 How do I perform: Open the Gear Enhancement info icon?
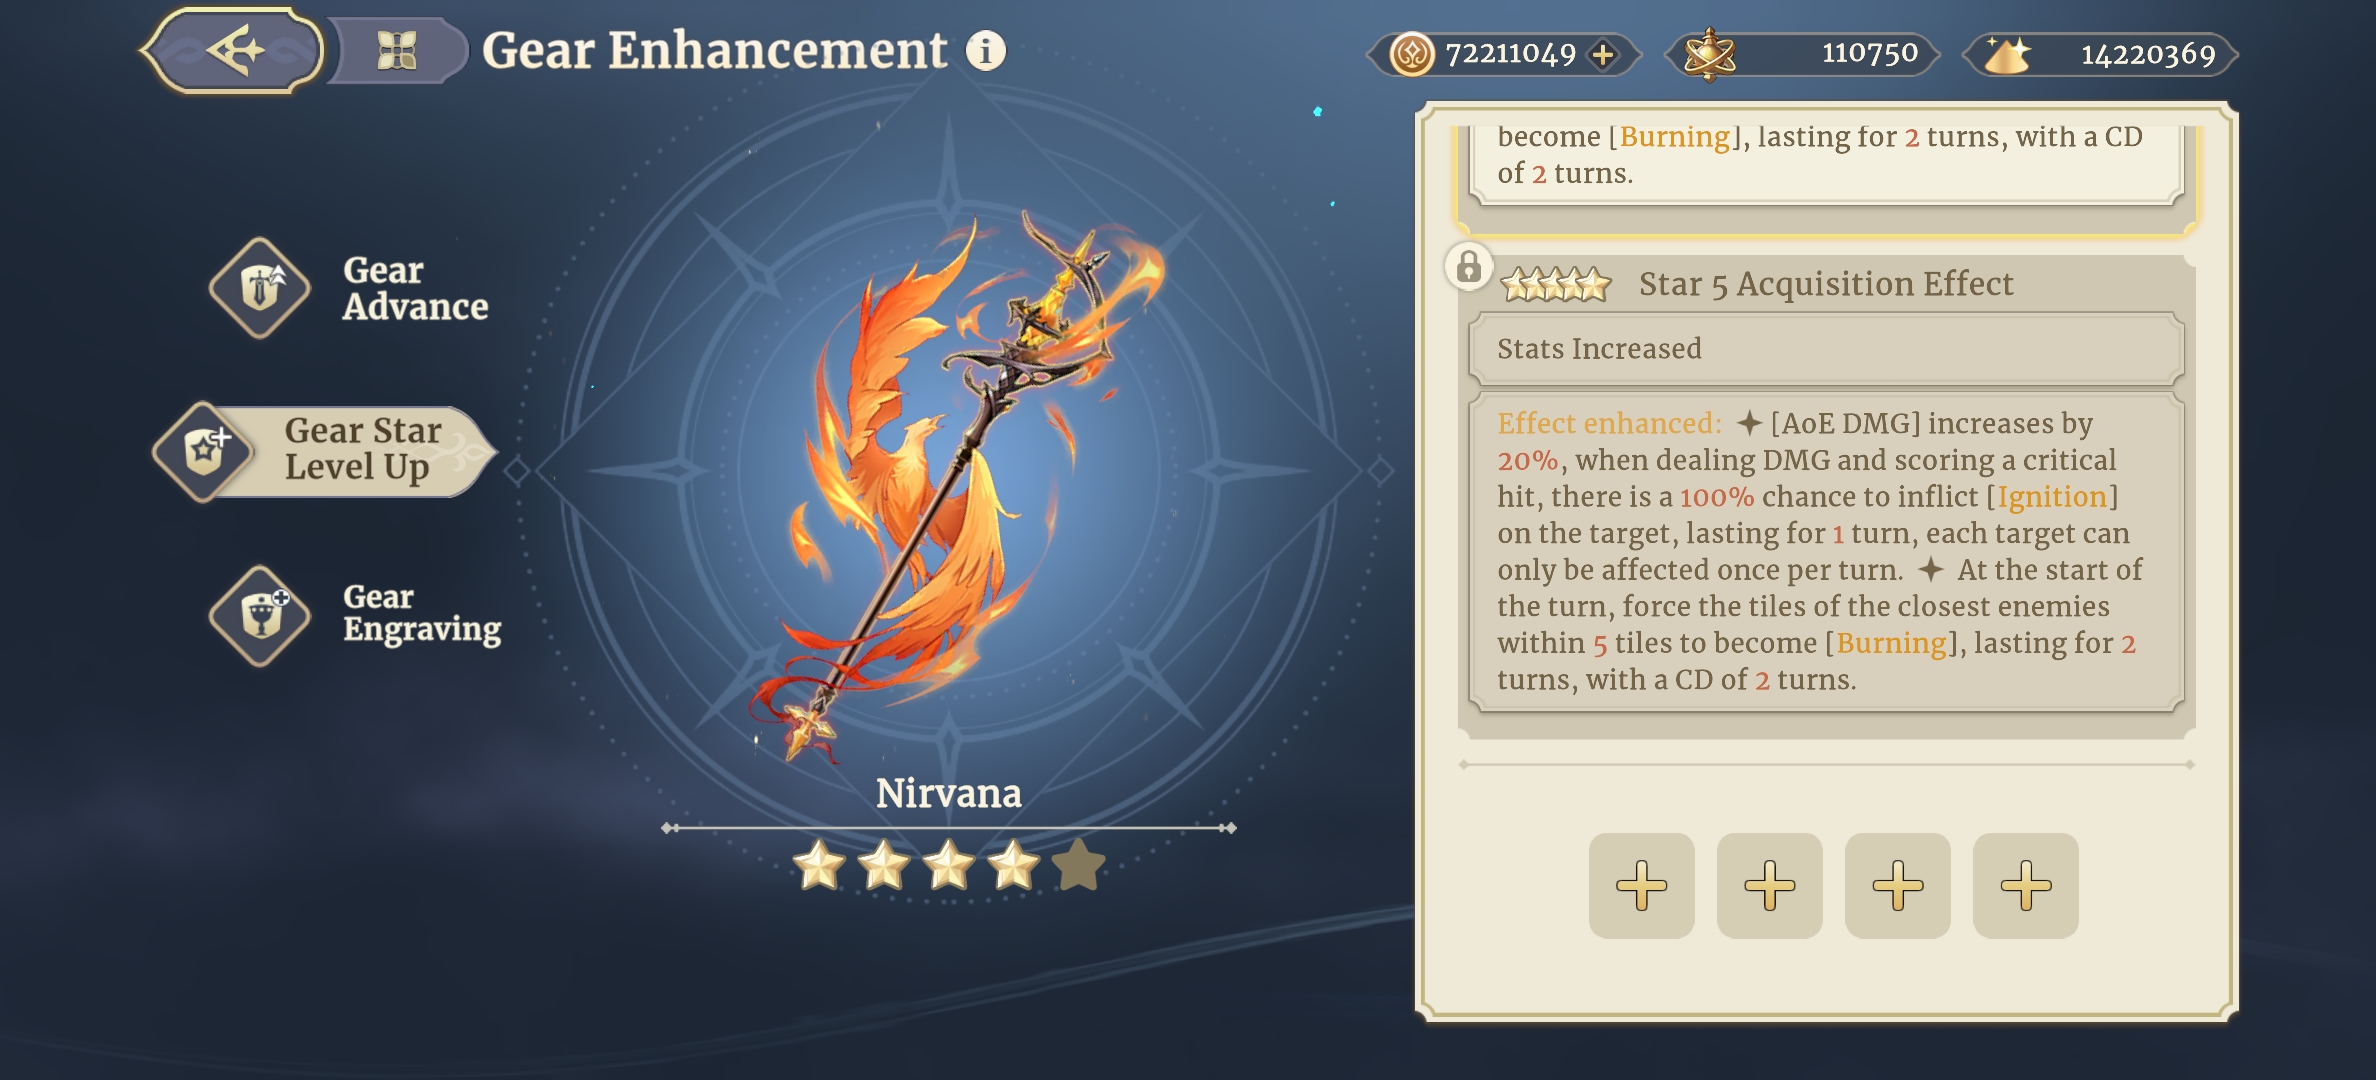(x=986, y=51)
